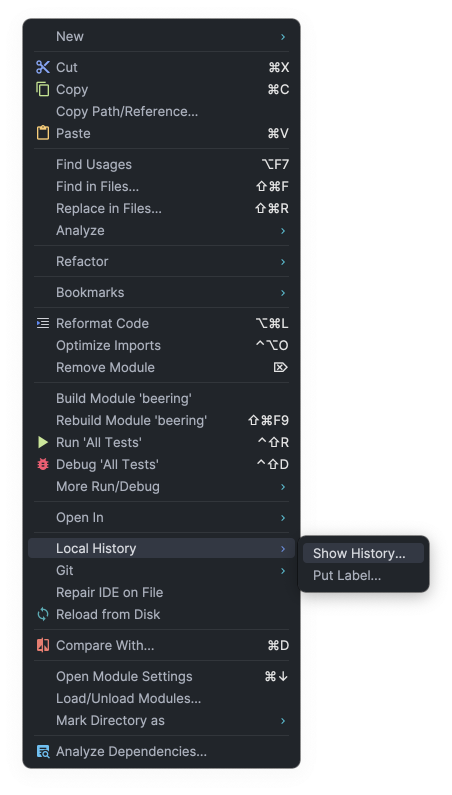
Task: Expand the Git submenu chevron
Action: pyautogui.click(x=283, y=571)
